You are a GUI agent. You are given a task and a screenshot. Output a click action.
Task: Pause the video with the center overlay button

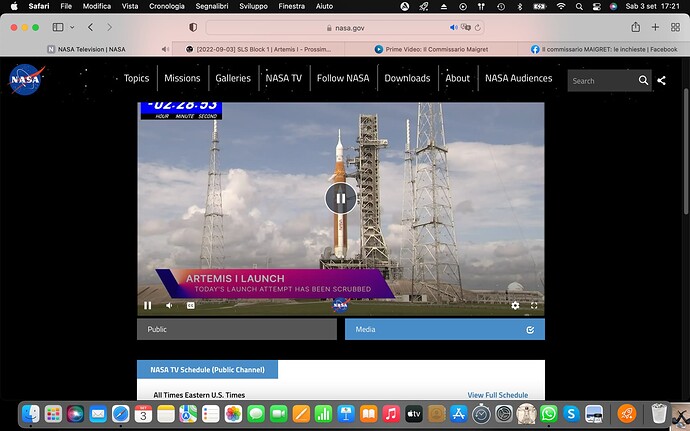tap(340, 198)
